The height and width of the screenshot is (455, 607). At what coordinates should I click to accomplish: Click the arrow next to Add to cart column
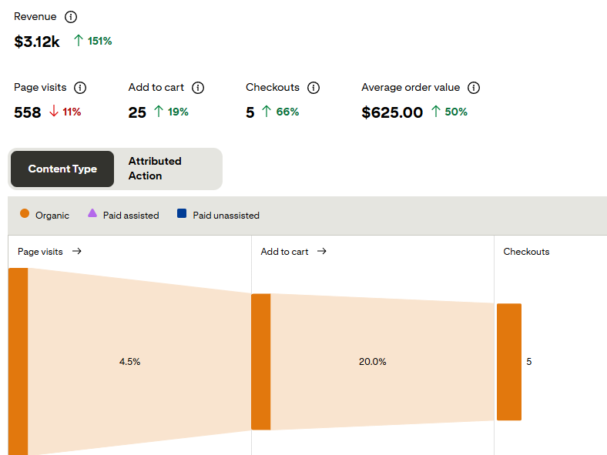pos(322,252)
